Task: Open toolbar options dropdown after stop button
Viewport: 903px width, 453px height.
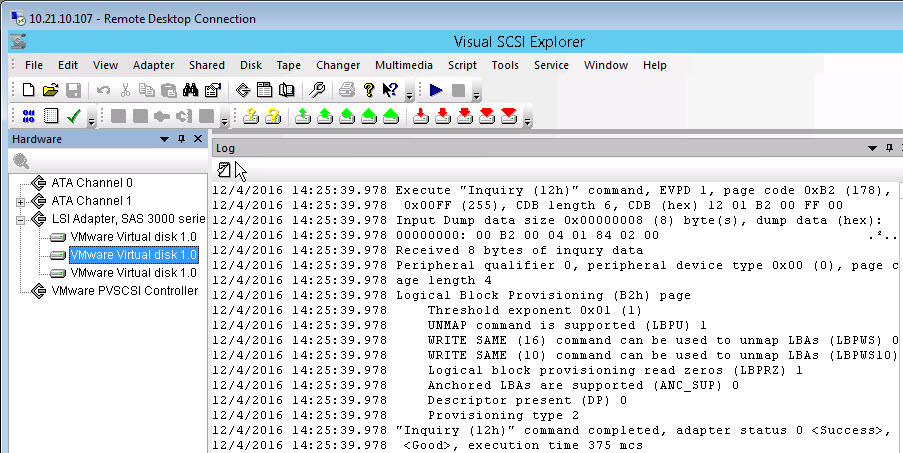Action: pos(476,96)
